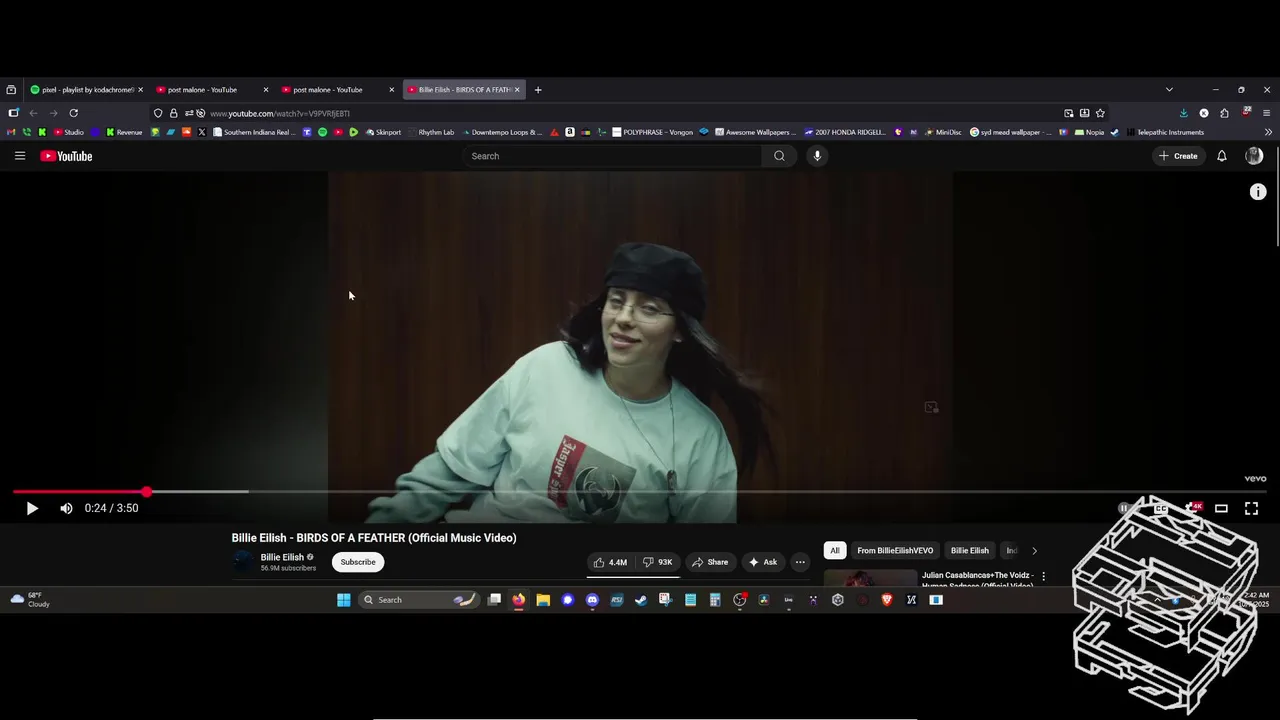
Task: Subscribe to the Billie Eilish channel
Action: coord(358,562)
